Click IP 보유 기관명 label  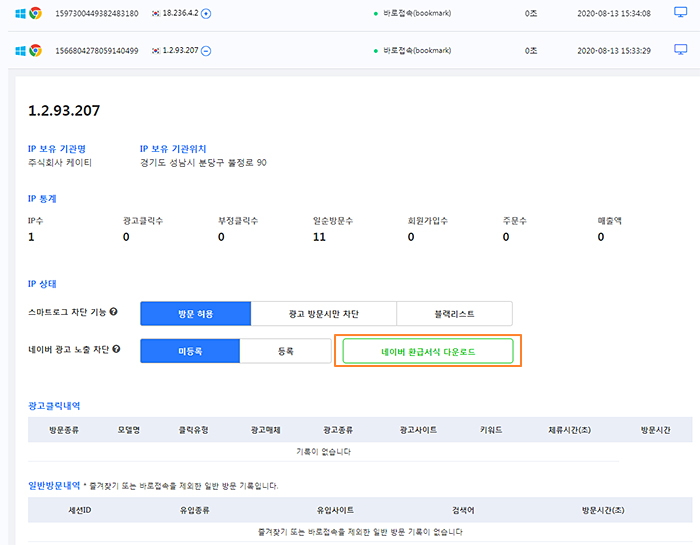click(57, 149)
